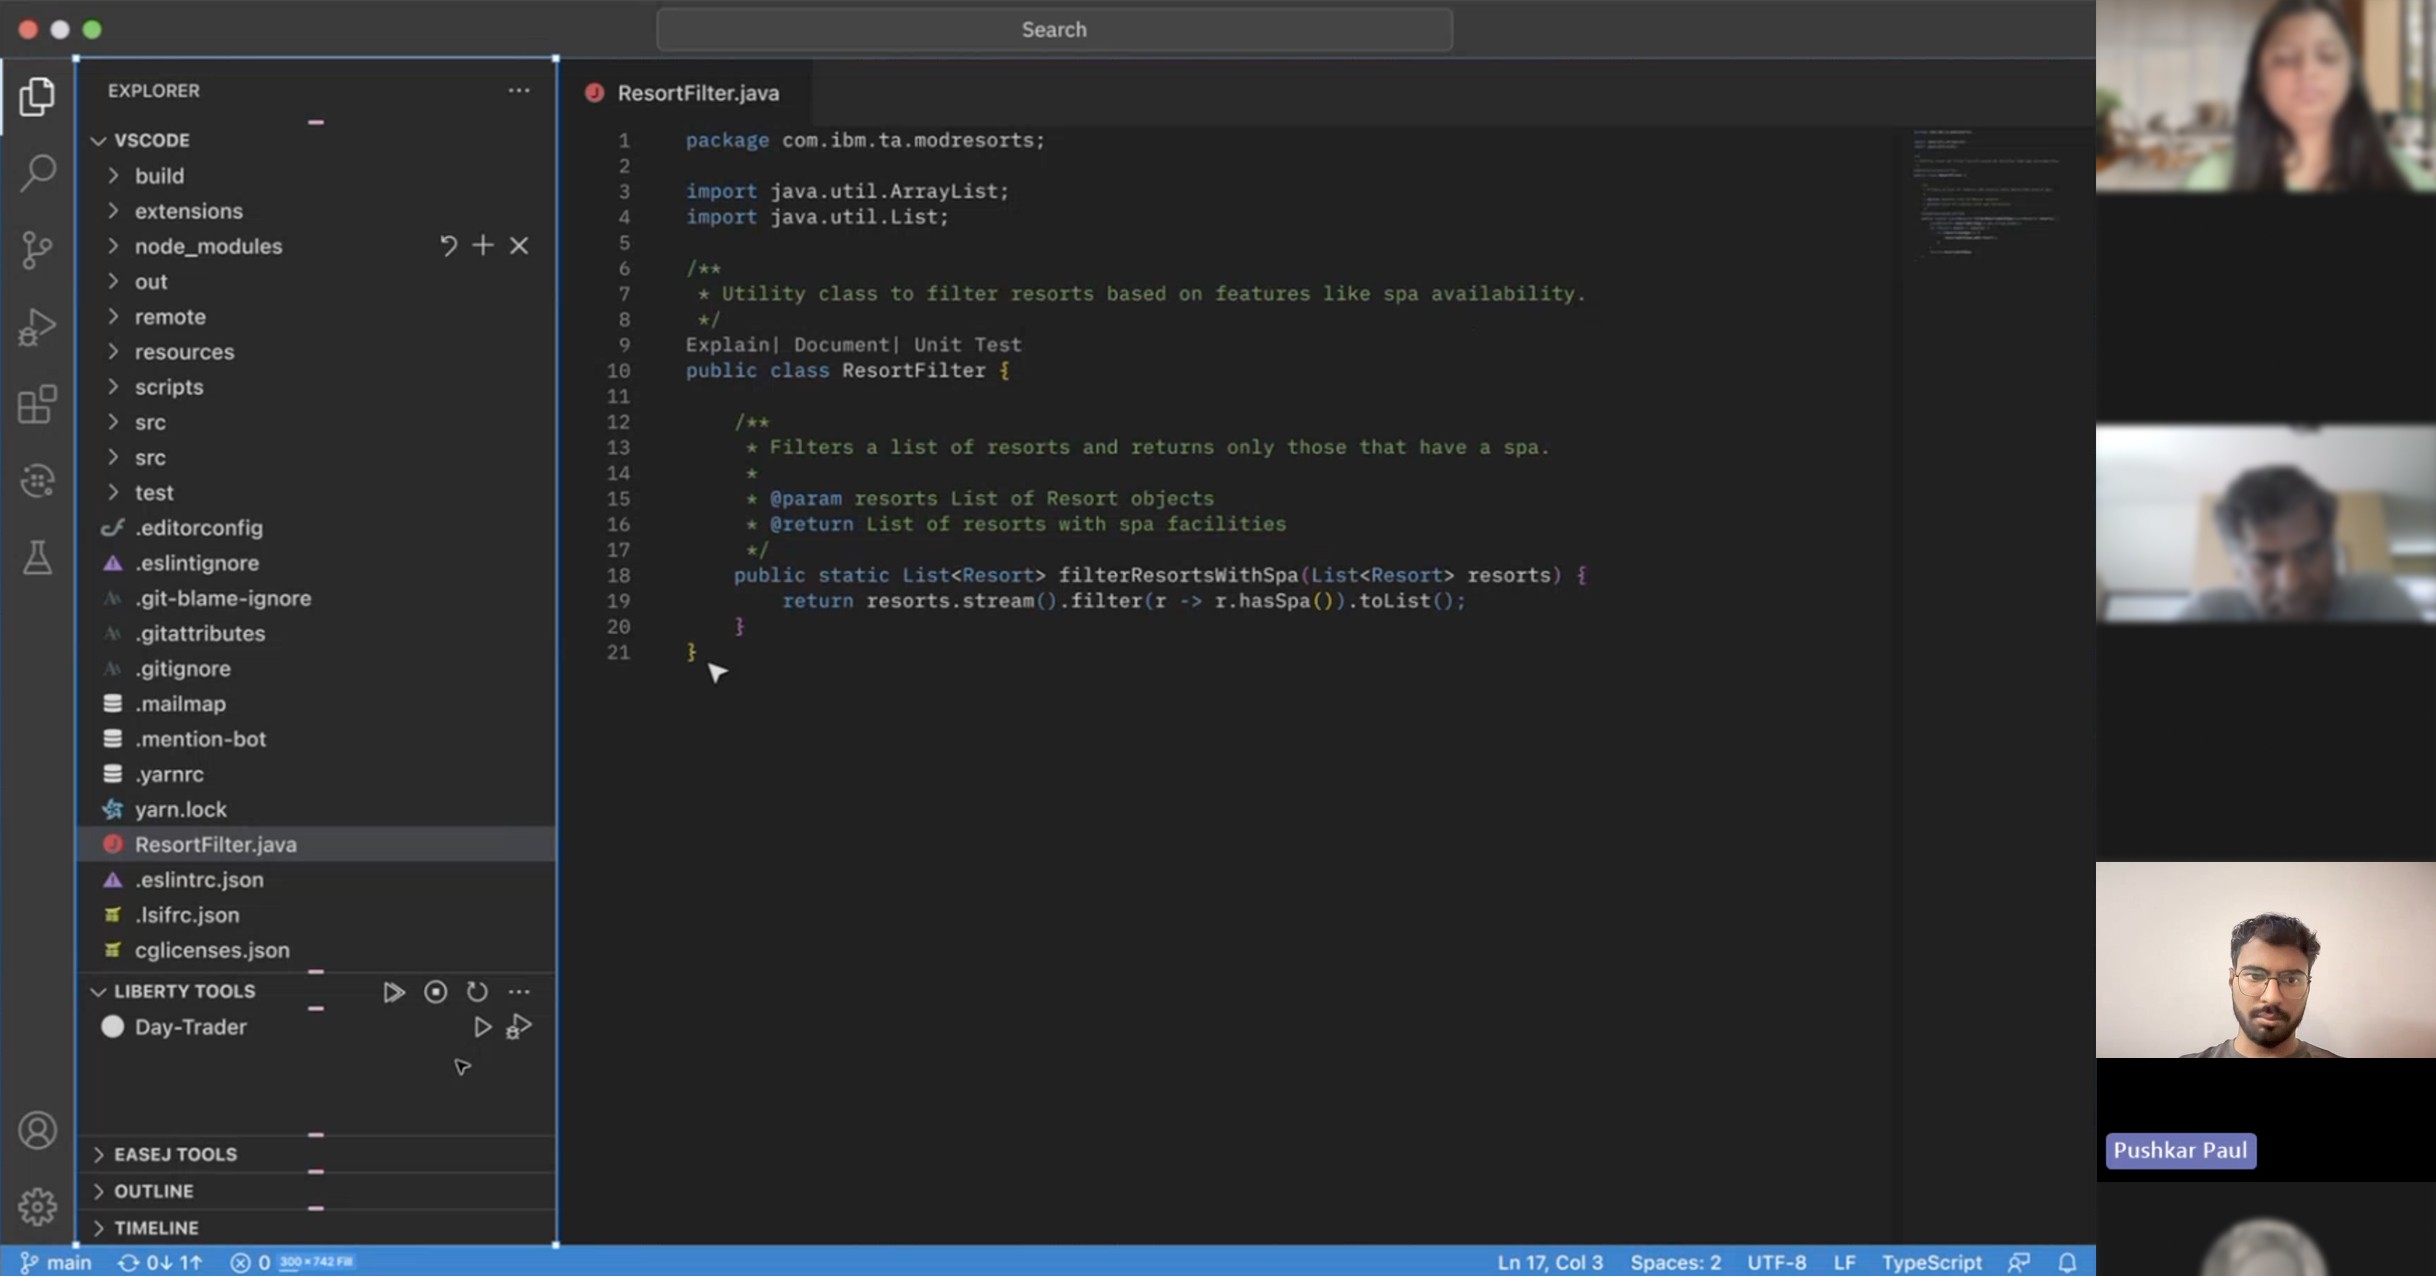2436x1277 pixels.
Task: Collapse the LIBERTY TOOLS section
Action: tap(184, 991)
